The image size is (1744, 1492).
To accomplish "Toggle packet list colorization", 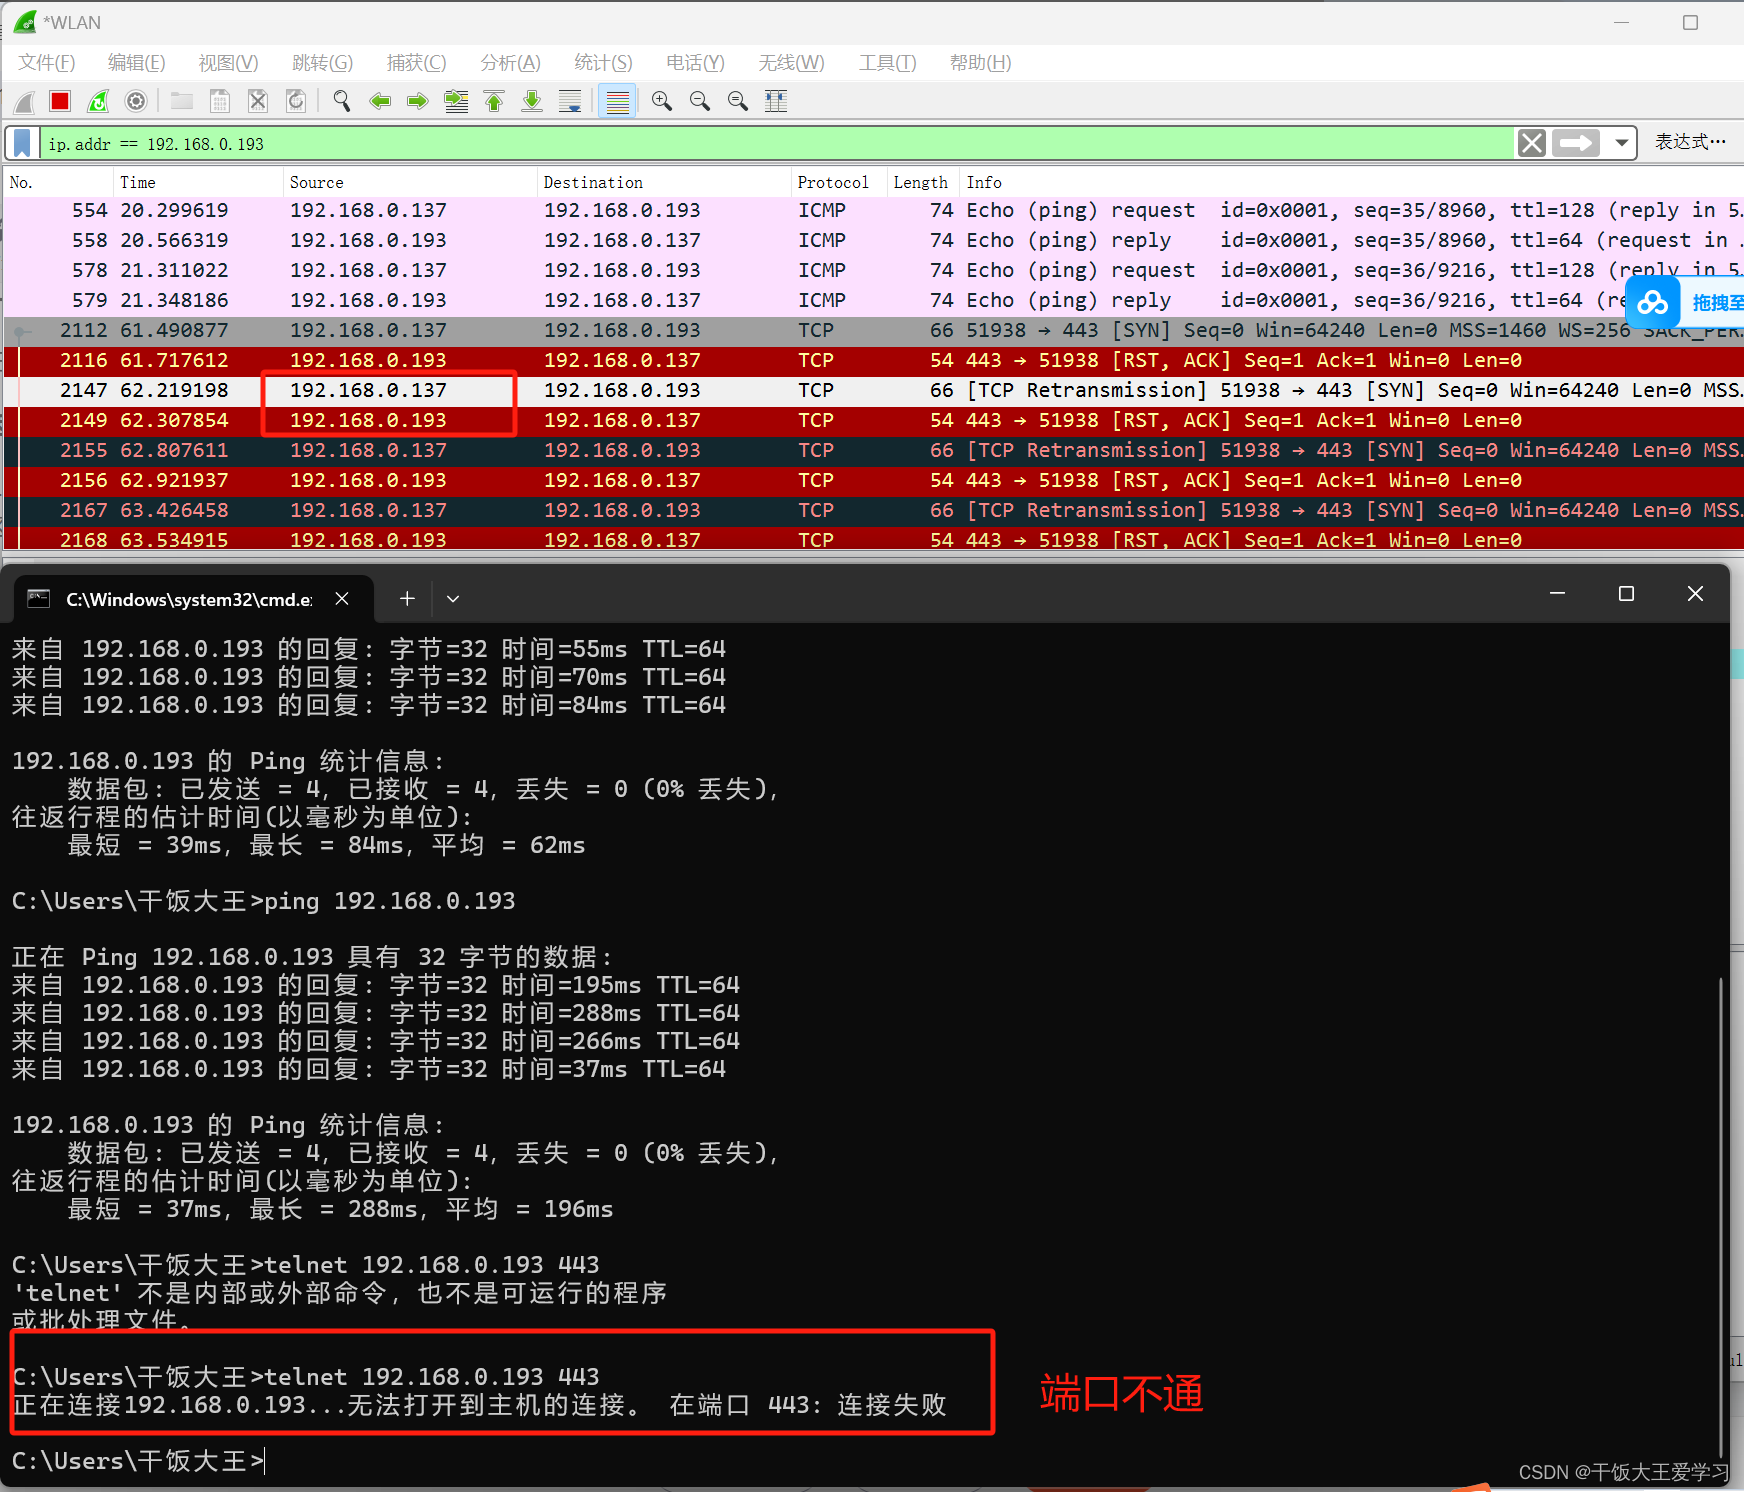I will 618,101.
